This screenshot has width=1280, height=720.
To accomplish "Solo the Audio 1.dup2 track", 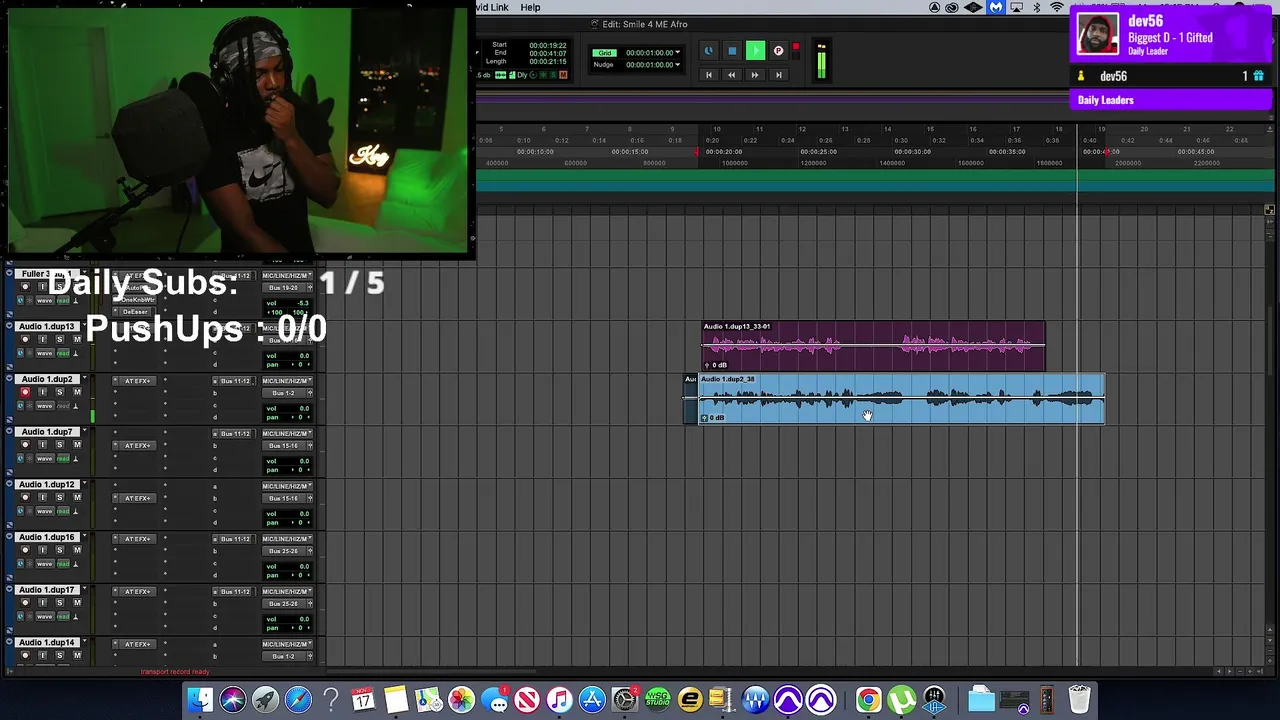I will pyautogui.click(x=59, y=392).
